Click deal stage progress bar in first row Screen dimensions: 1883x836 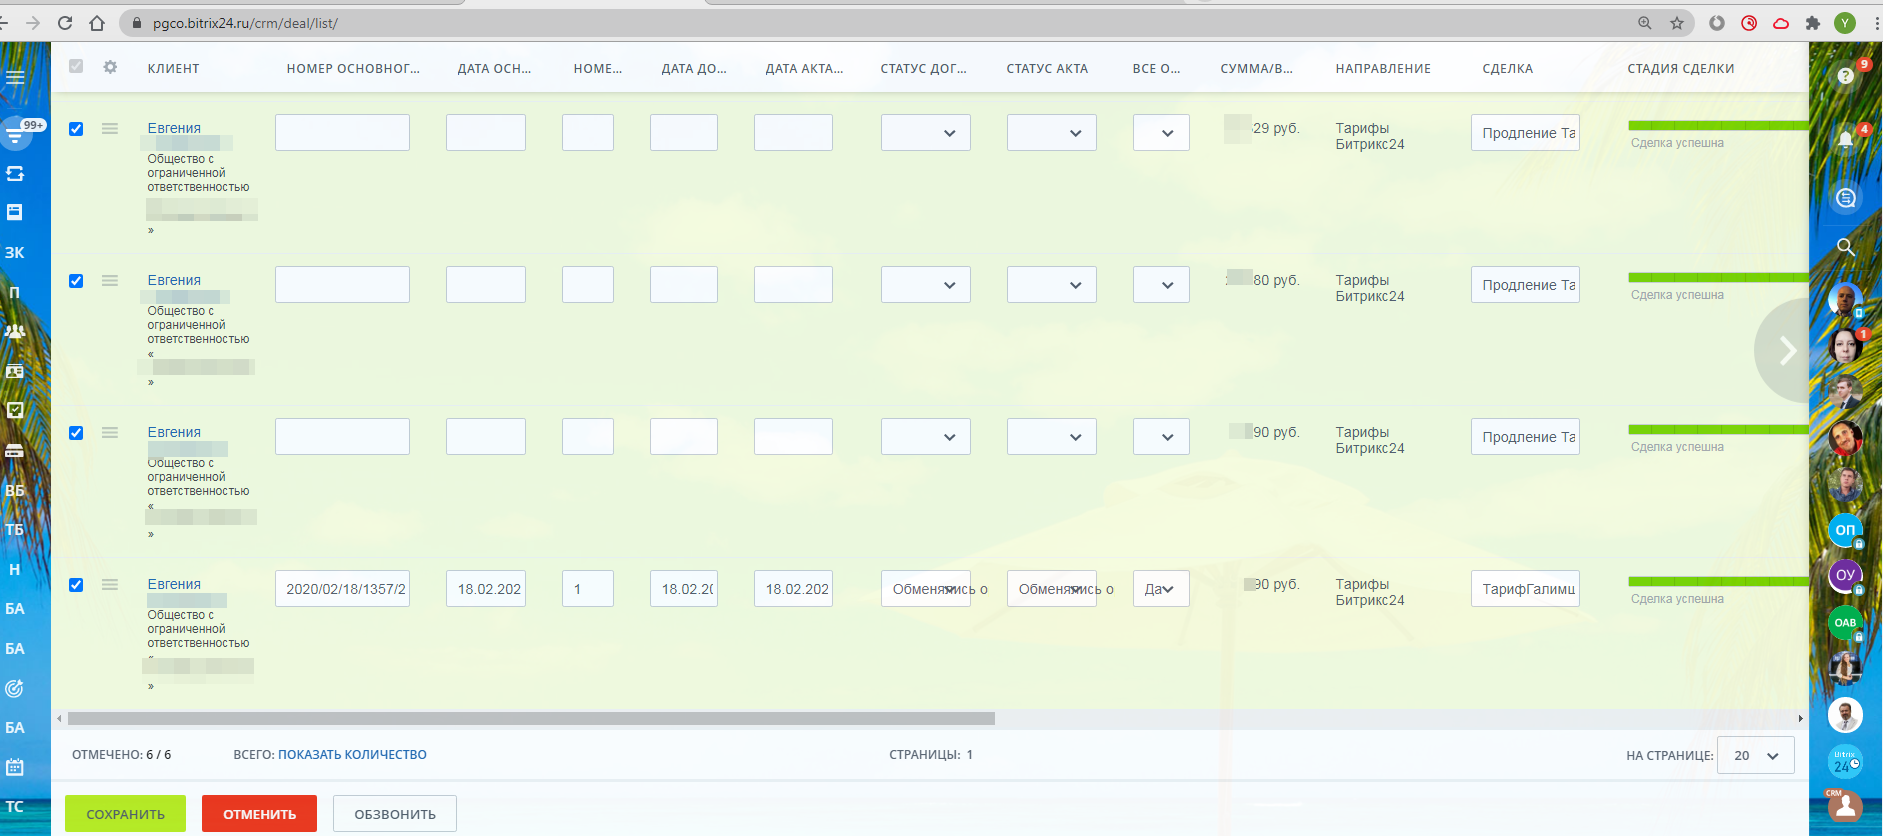click(x=1717, y=126)
